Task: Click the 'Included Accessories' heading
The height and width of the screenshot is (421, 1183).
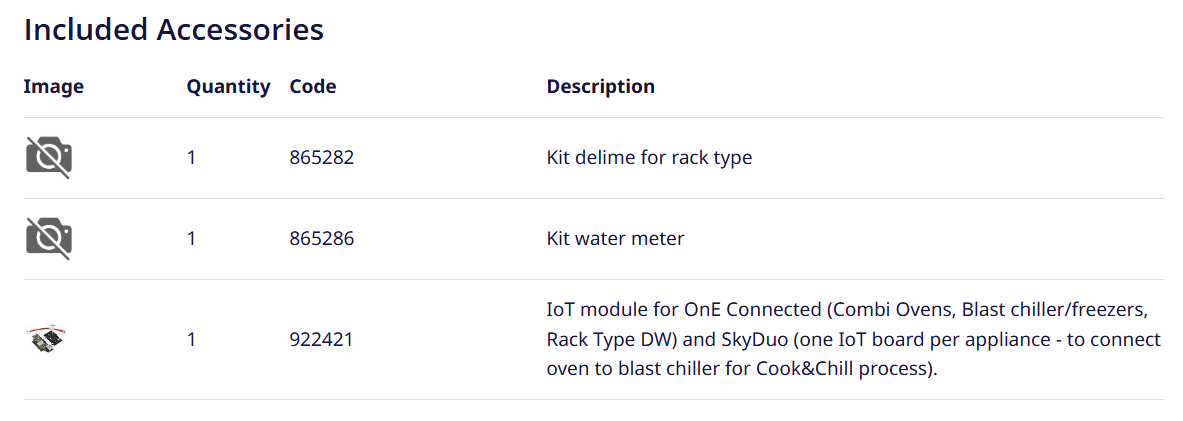Action: tap(173, 30)
